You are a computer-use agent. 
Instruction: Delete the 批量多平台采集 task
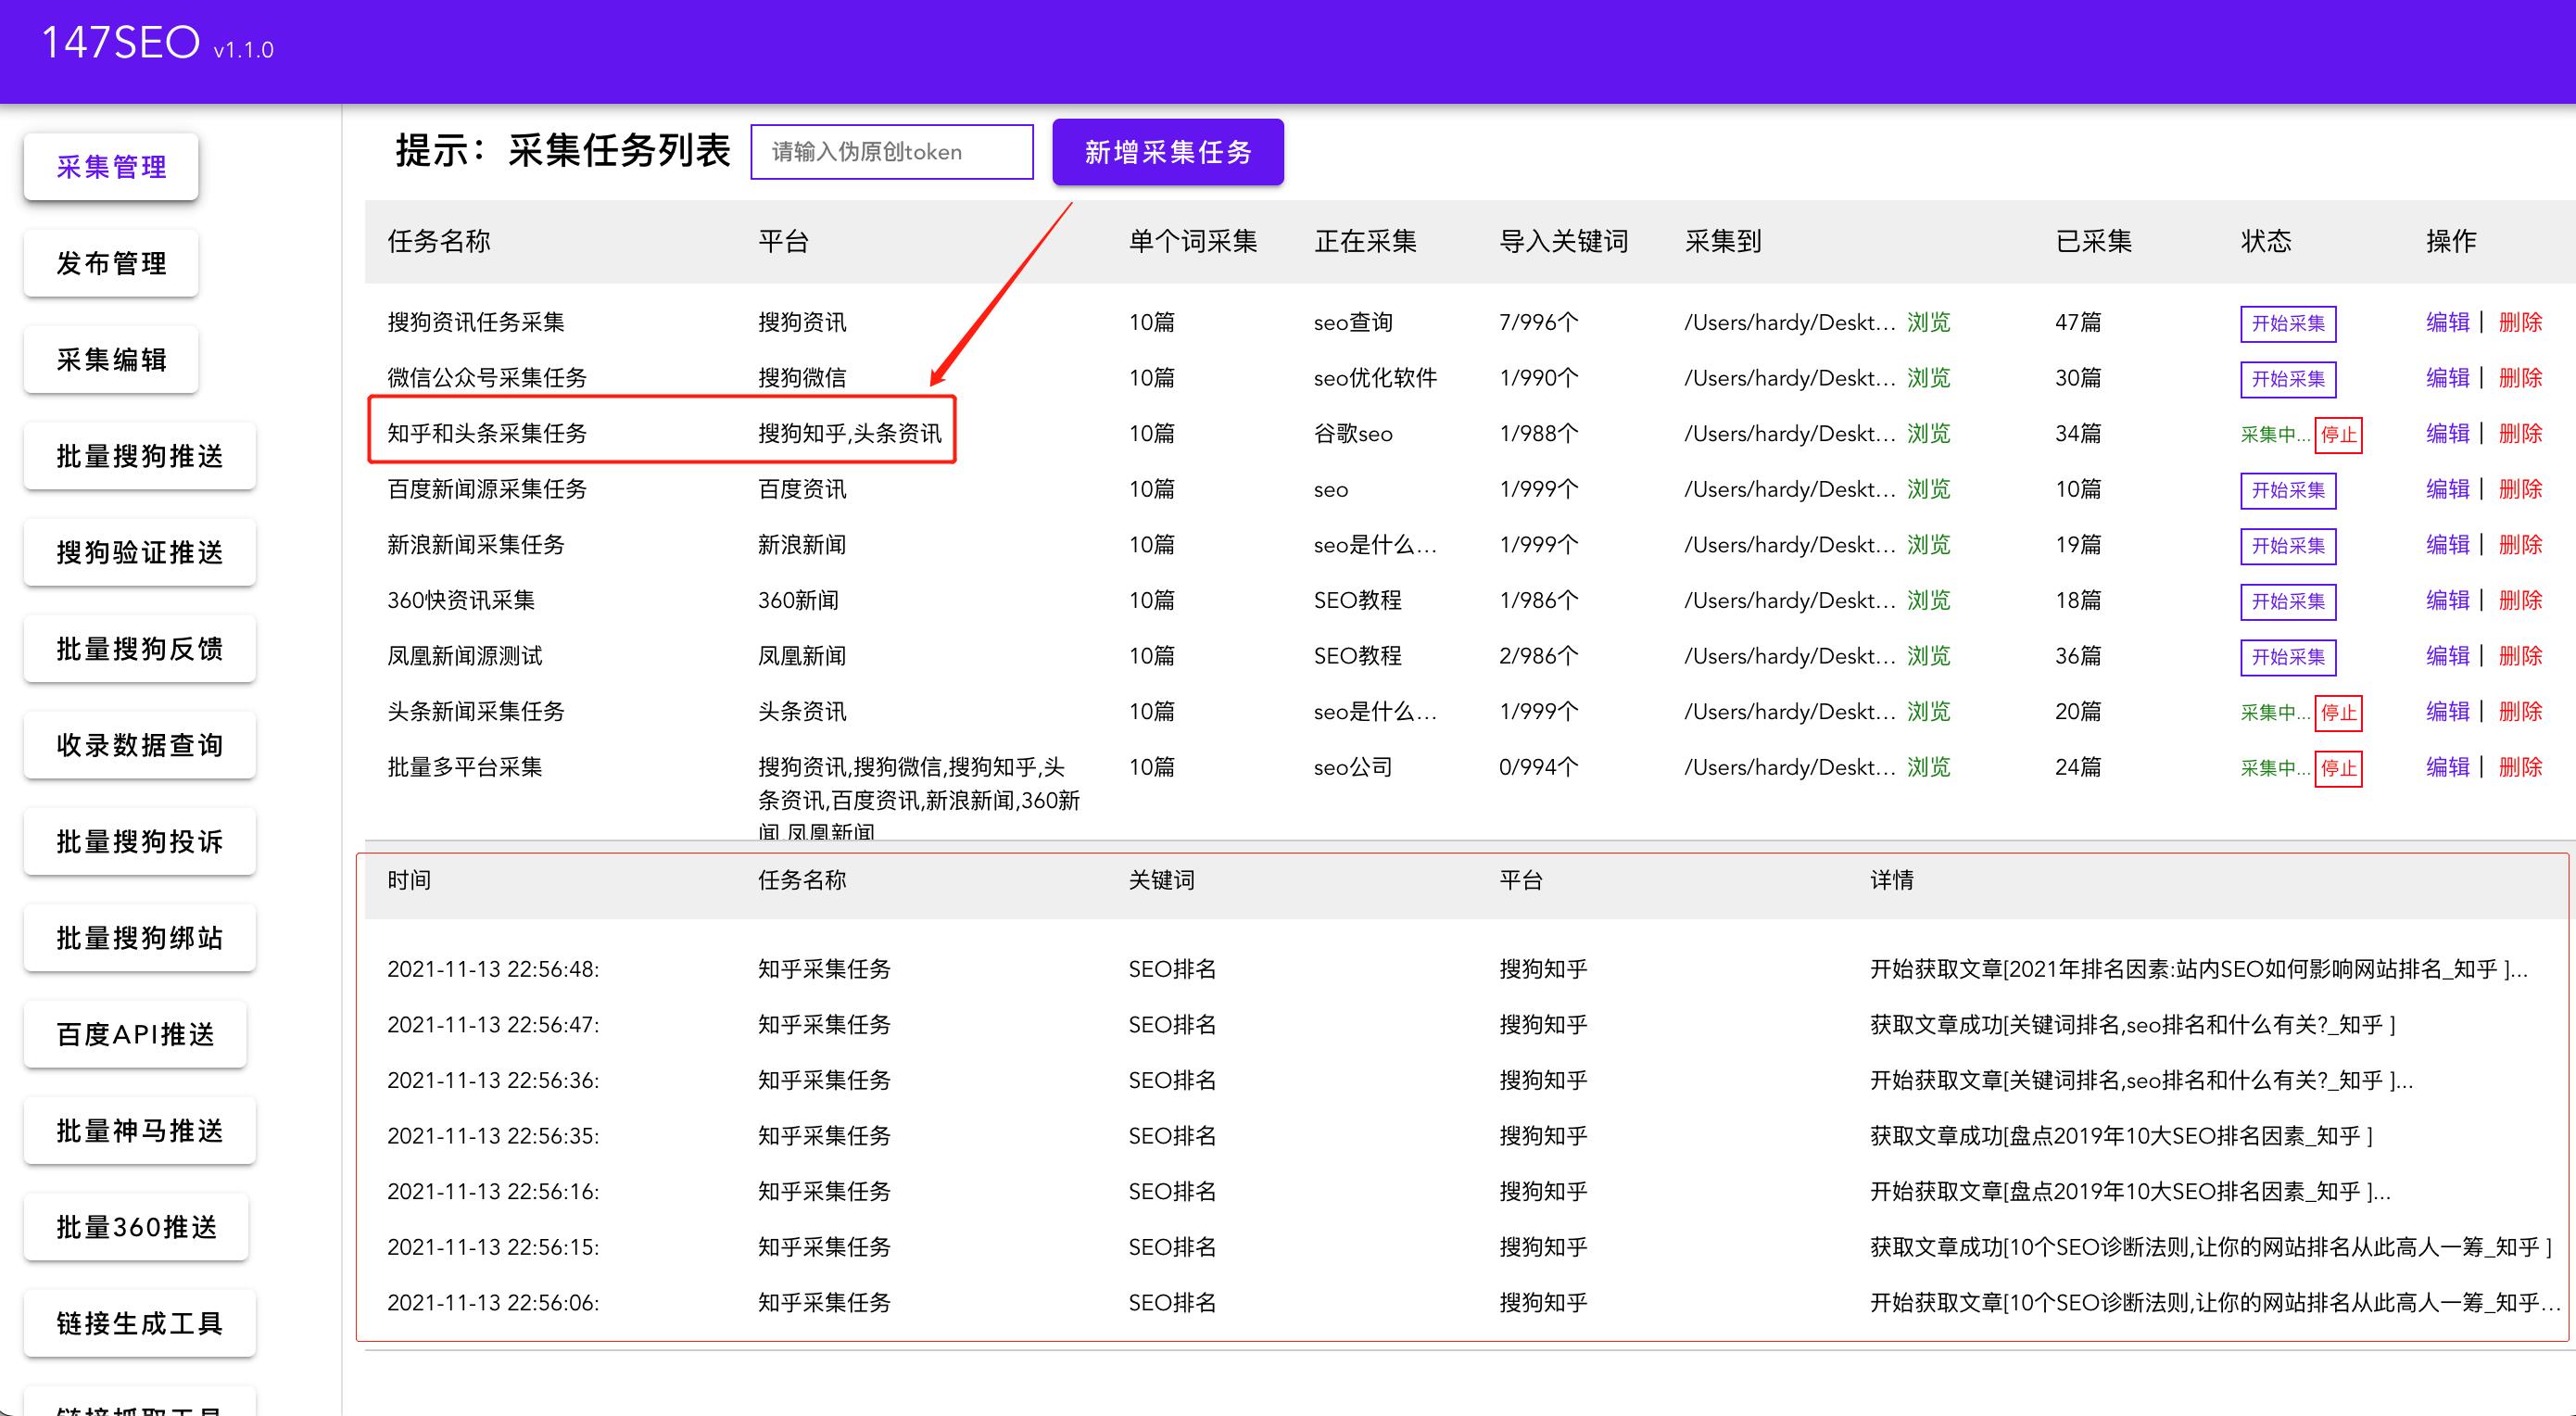(x=2520, y=767)
